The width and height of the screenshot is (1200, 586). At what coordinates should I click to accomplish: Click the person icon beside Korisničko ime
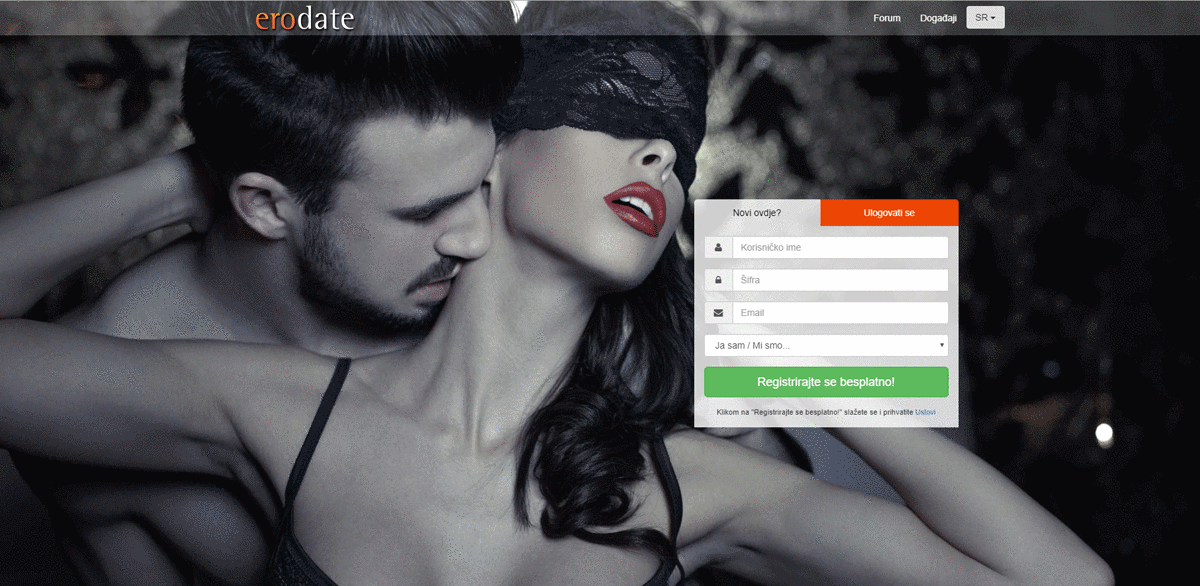coord(718,246)
